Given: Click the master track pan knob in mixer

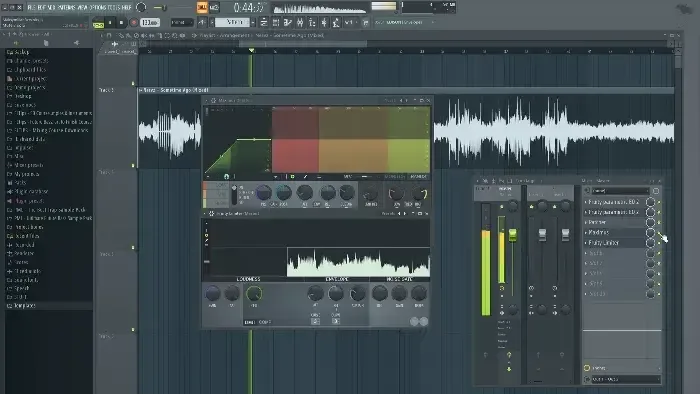Looking at the screenshot, I should [x=512, y=206].
